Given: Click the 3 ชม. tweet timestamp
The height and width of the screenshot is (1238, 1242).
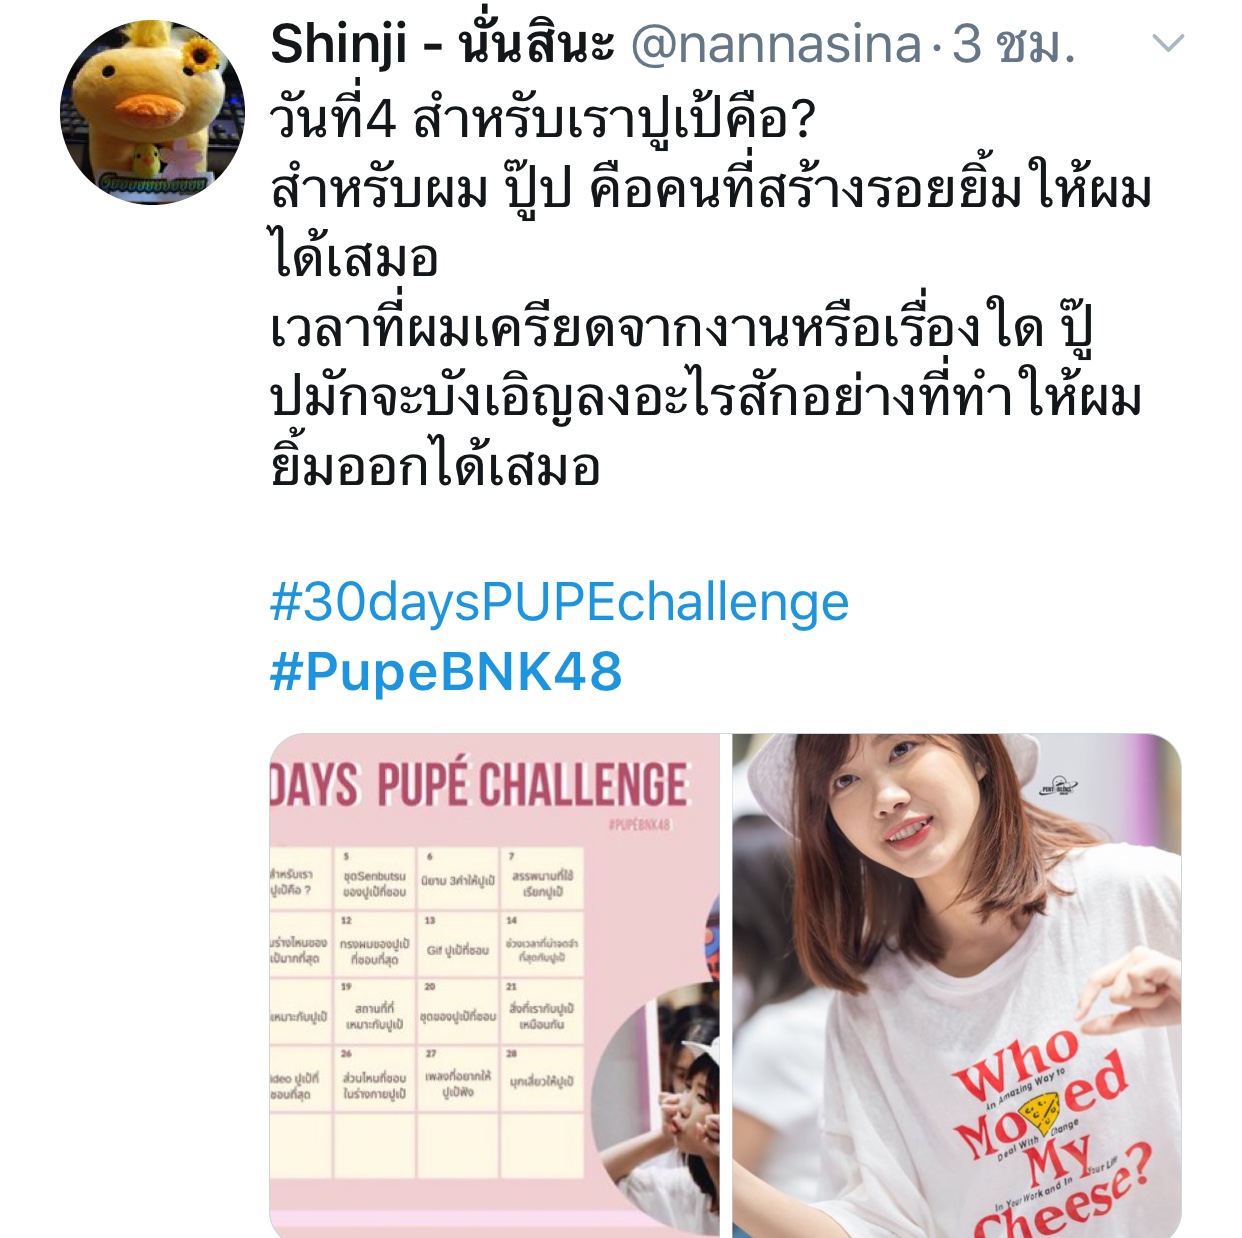Looking at the screenshot, I should tap(1013, 45).
